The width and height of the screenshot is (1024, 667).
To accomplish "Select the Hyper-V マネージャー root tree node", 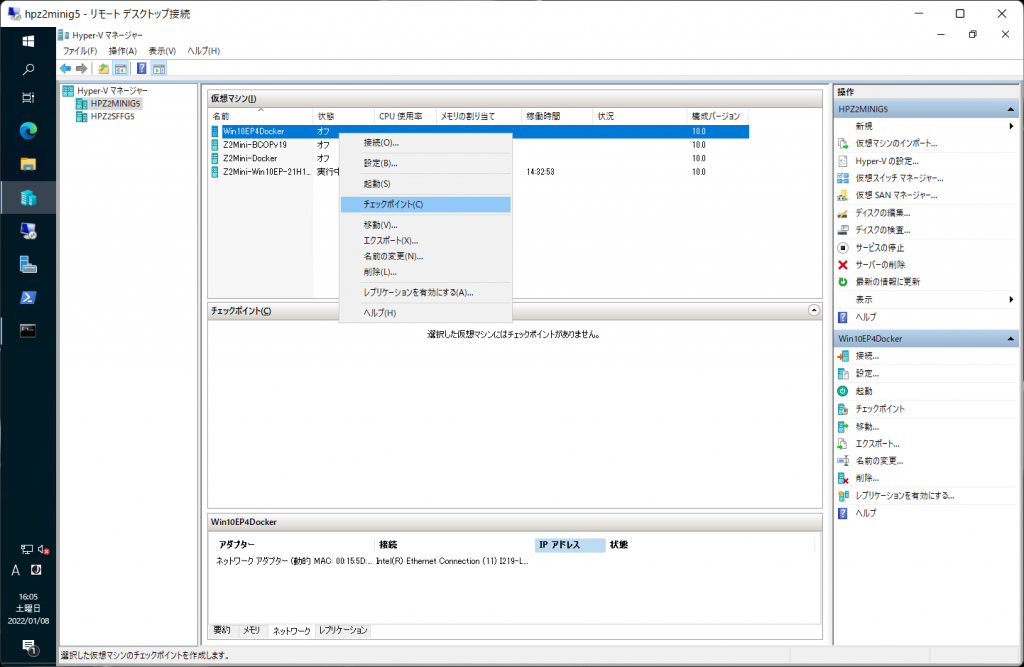I will coord(112,91).
